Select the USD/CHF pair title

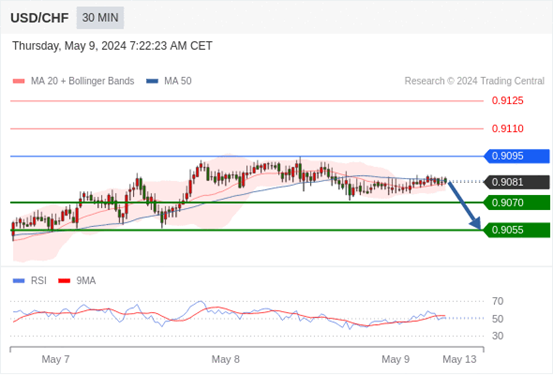click(40, 18)
